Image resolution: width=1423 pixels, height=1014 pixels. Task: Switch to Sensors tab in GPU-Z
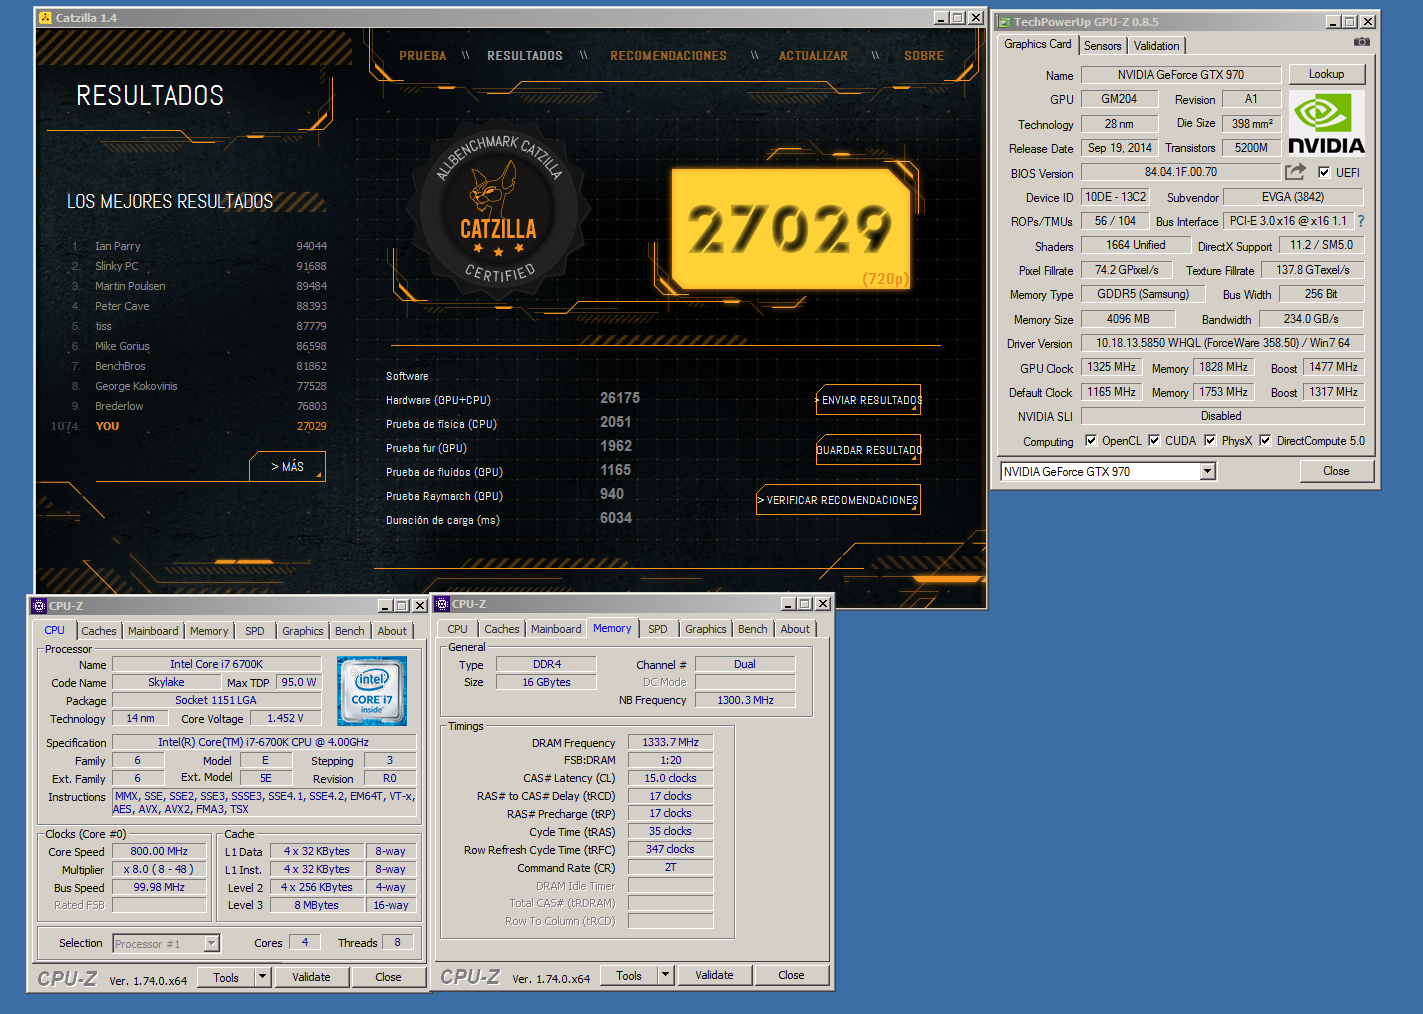(x=1102, y=45)
